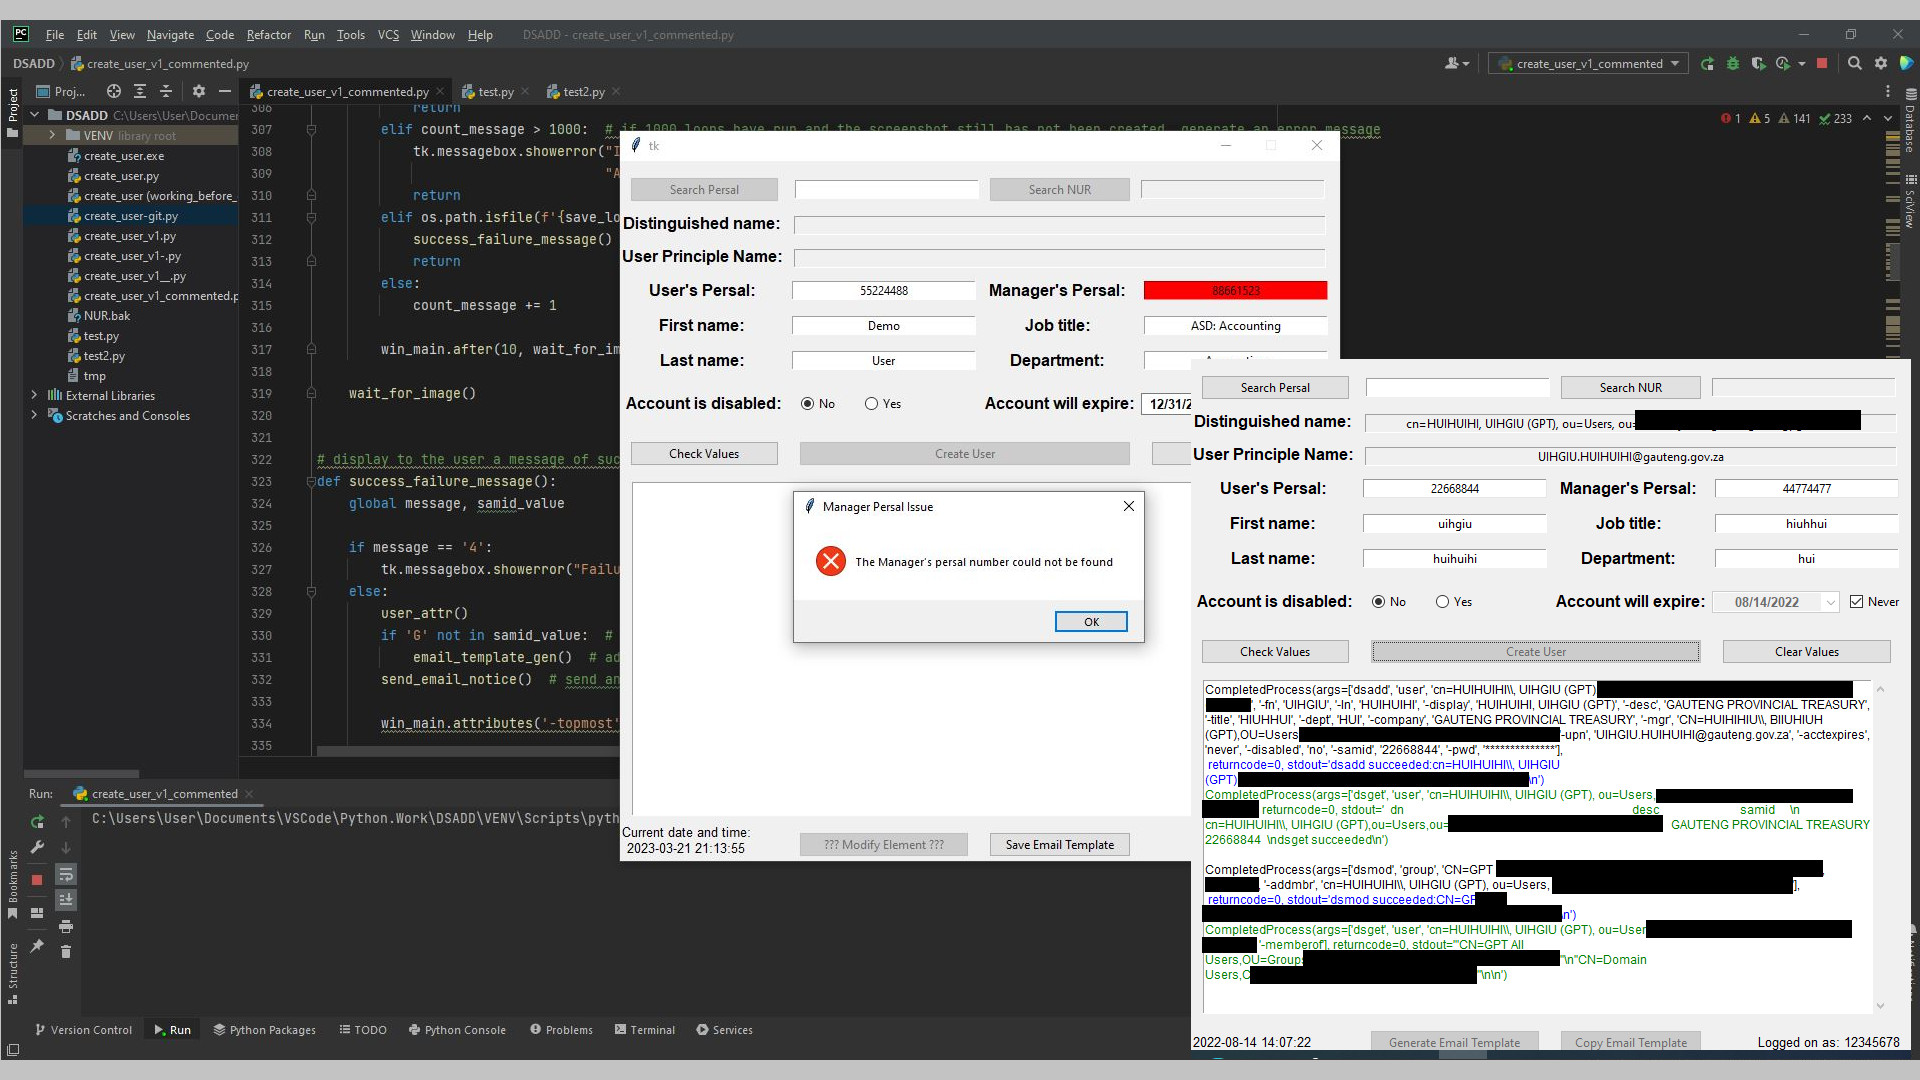This screenshot has width=1920, height=1080.
Task: Click Project panel options gear icon
Action: (x=198, y=91)
